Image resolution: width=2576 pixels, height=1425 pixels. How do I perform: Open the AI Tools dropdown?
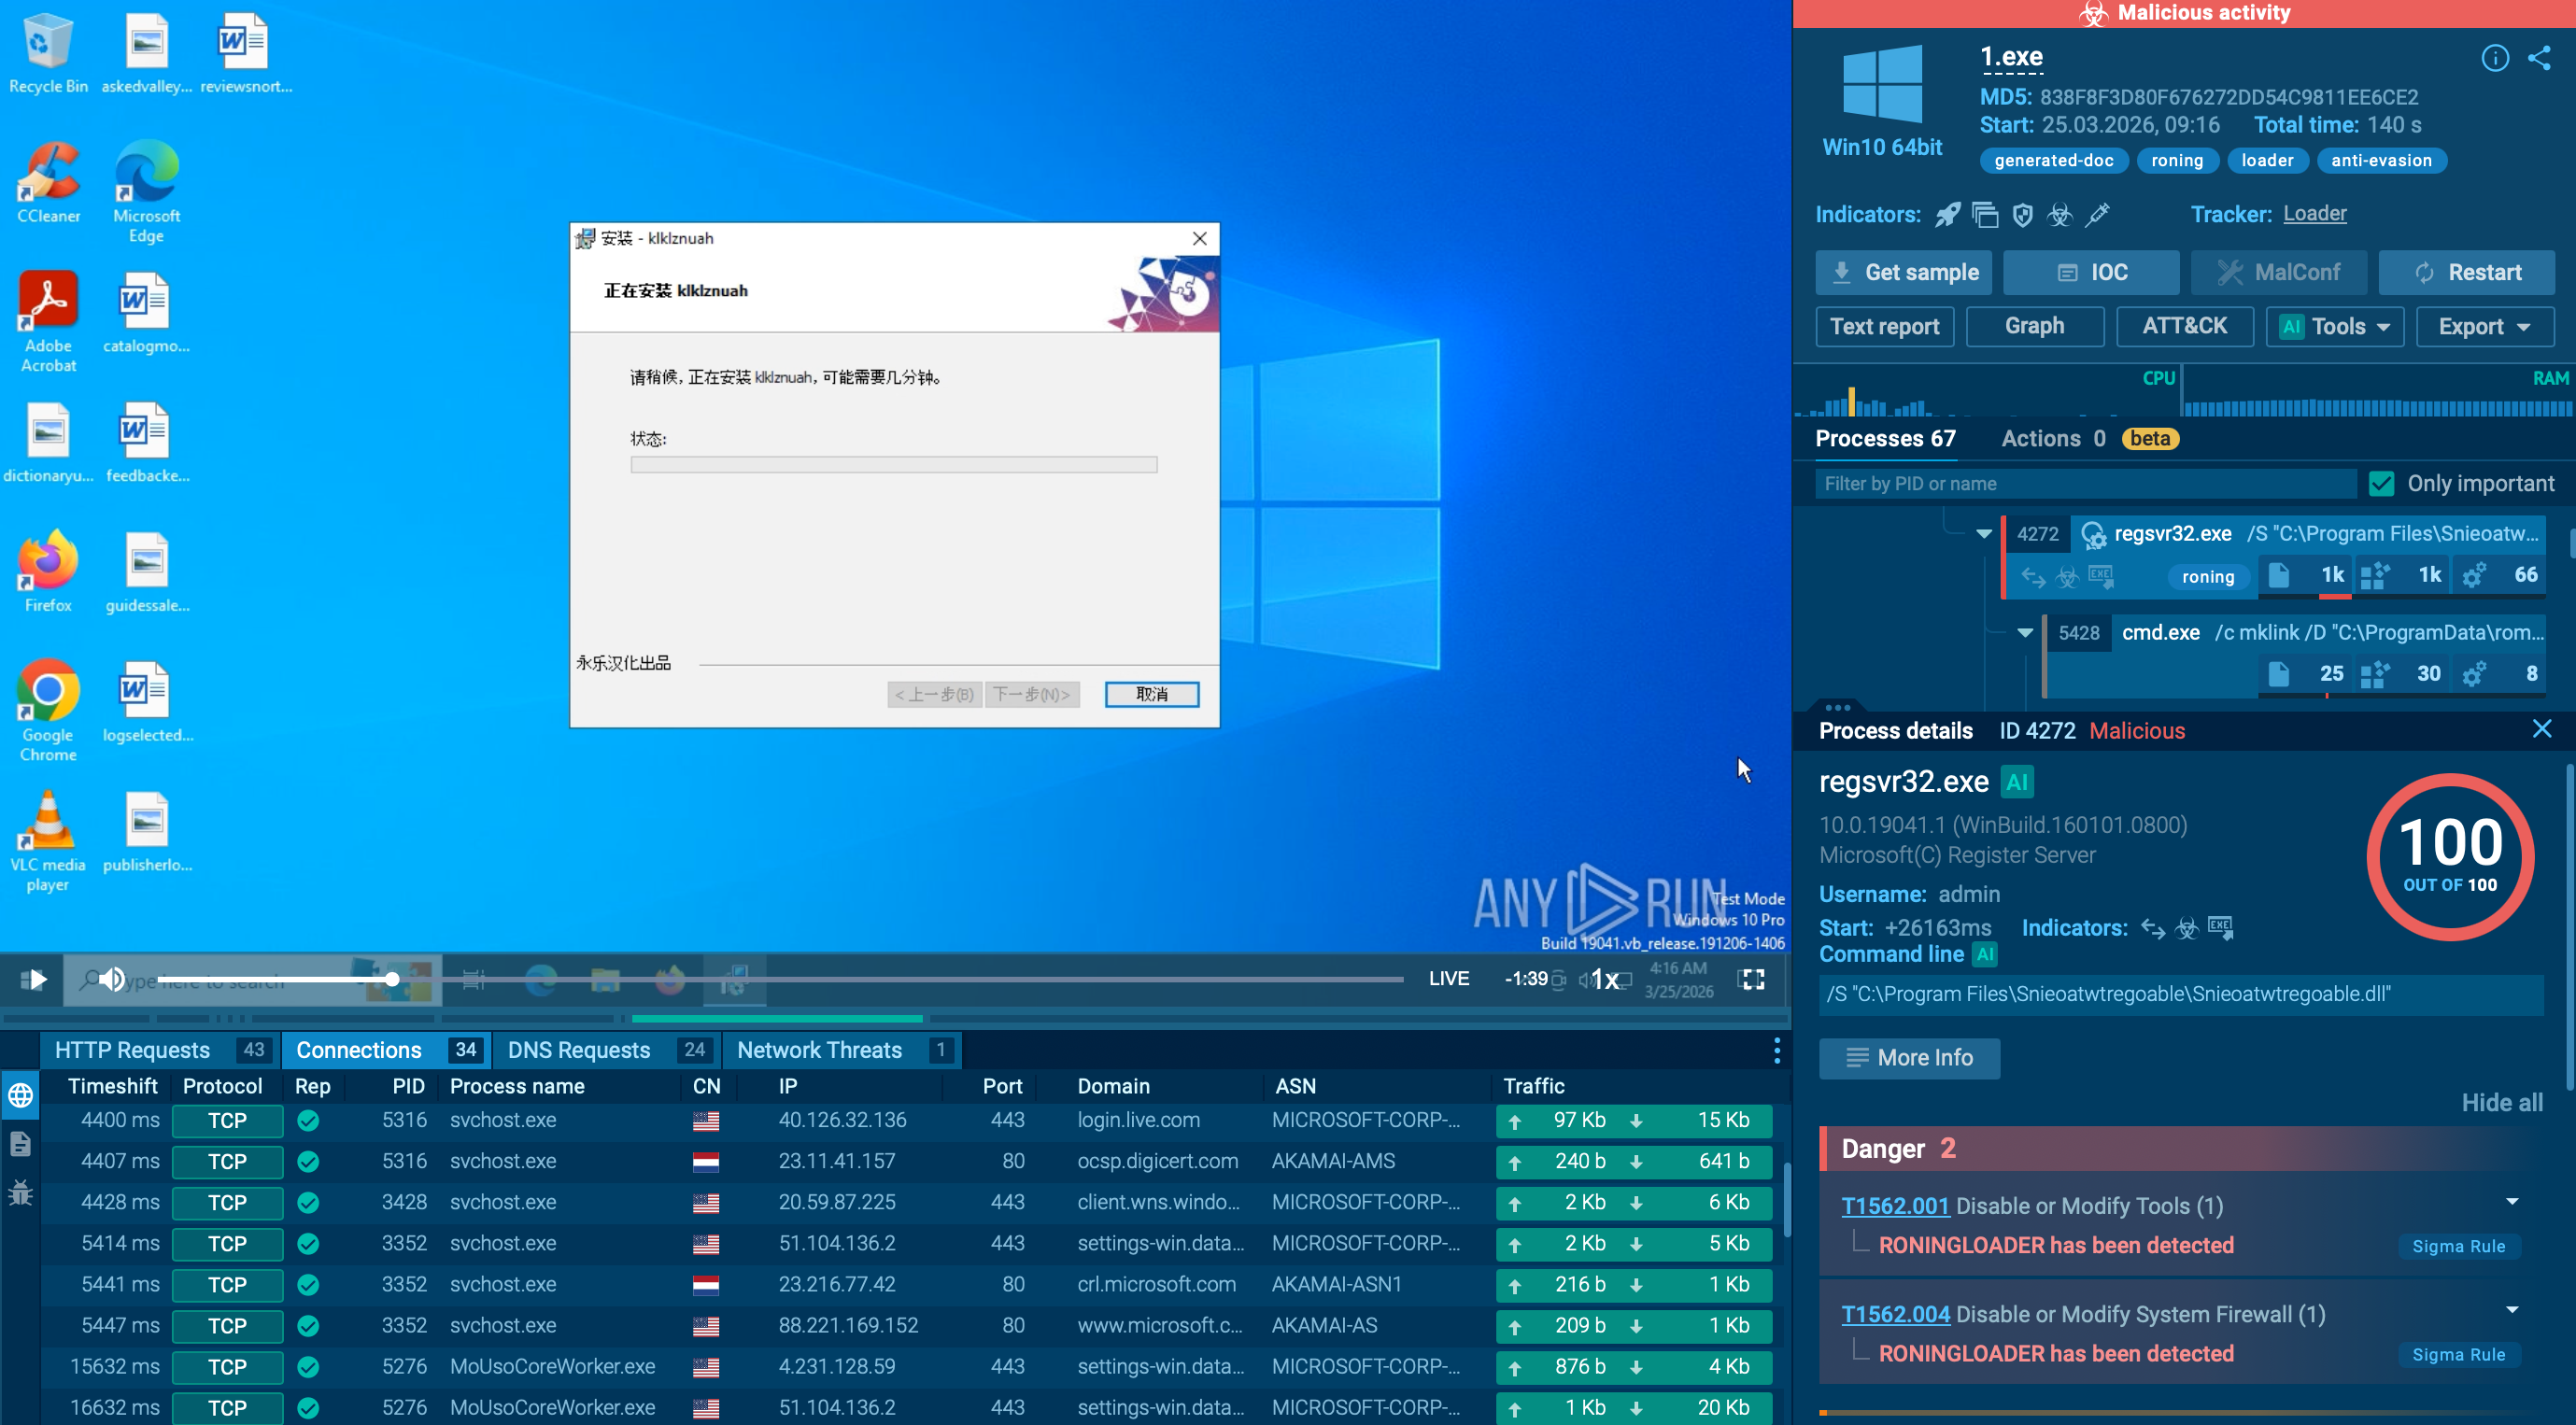(x=2334, y=326)
